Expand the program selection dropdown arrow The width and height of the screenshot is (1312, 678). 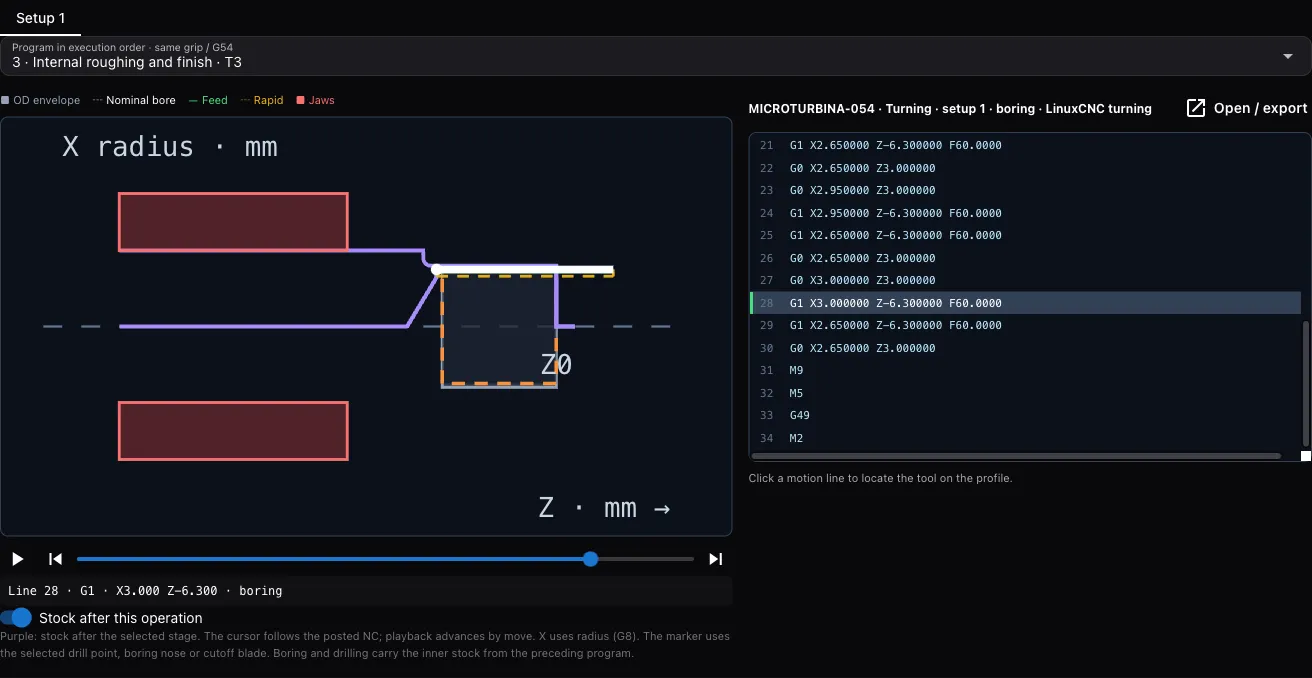point(1288,56)
